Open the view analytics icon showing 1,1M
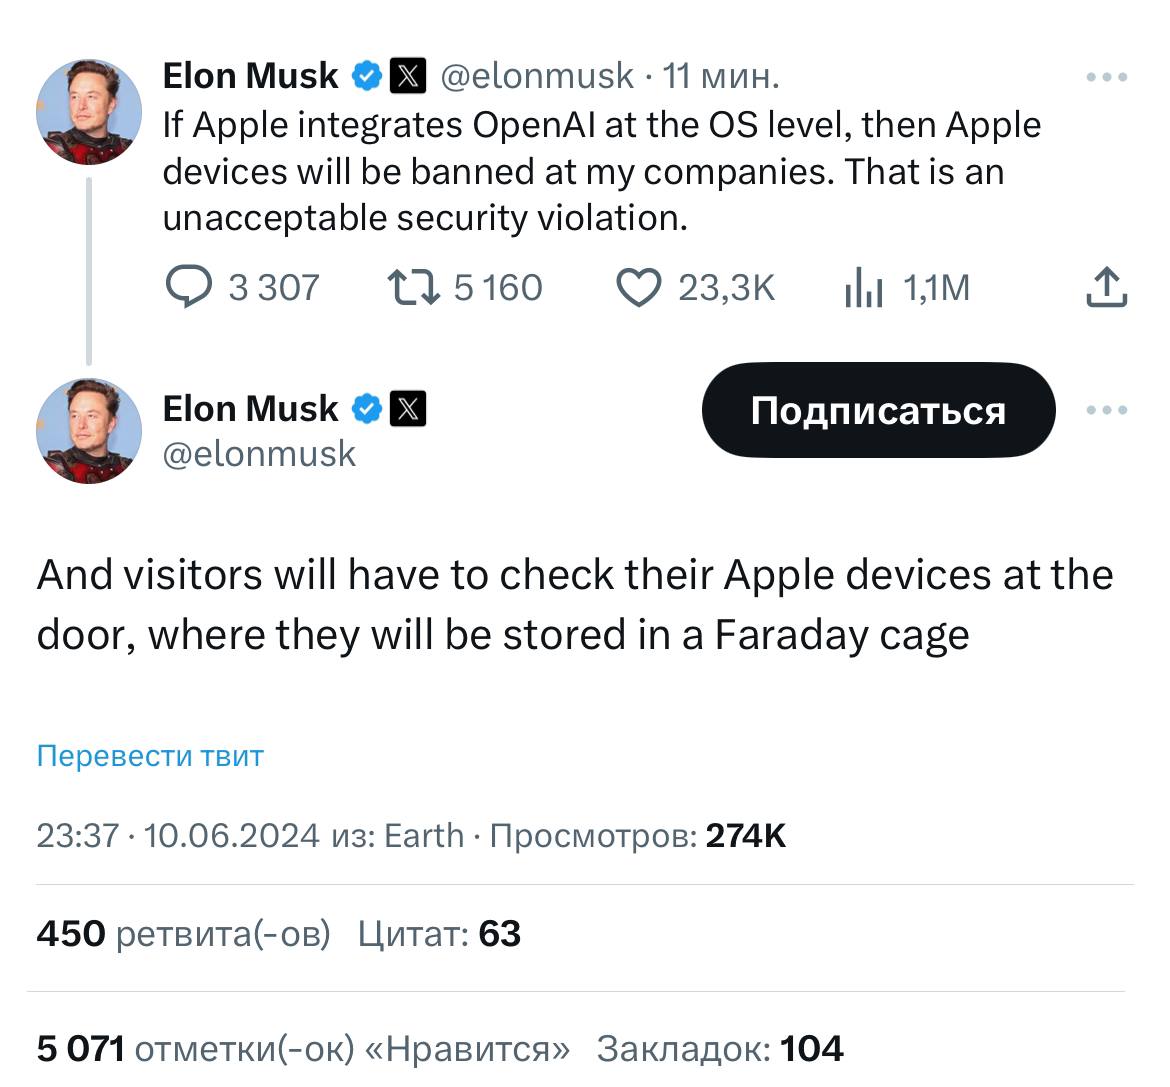 click(864, 289)
